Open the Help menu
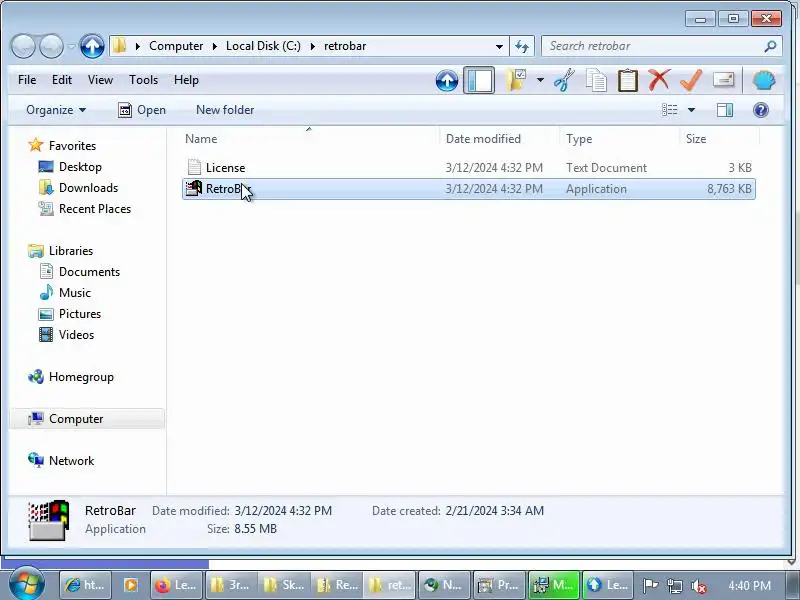 [186, 80]
